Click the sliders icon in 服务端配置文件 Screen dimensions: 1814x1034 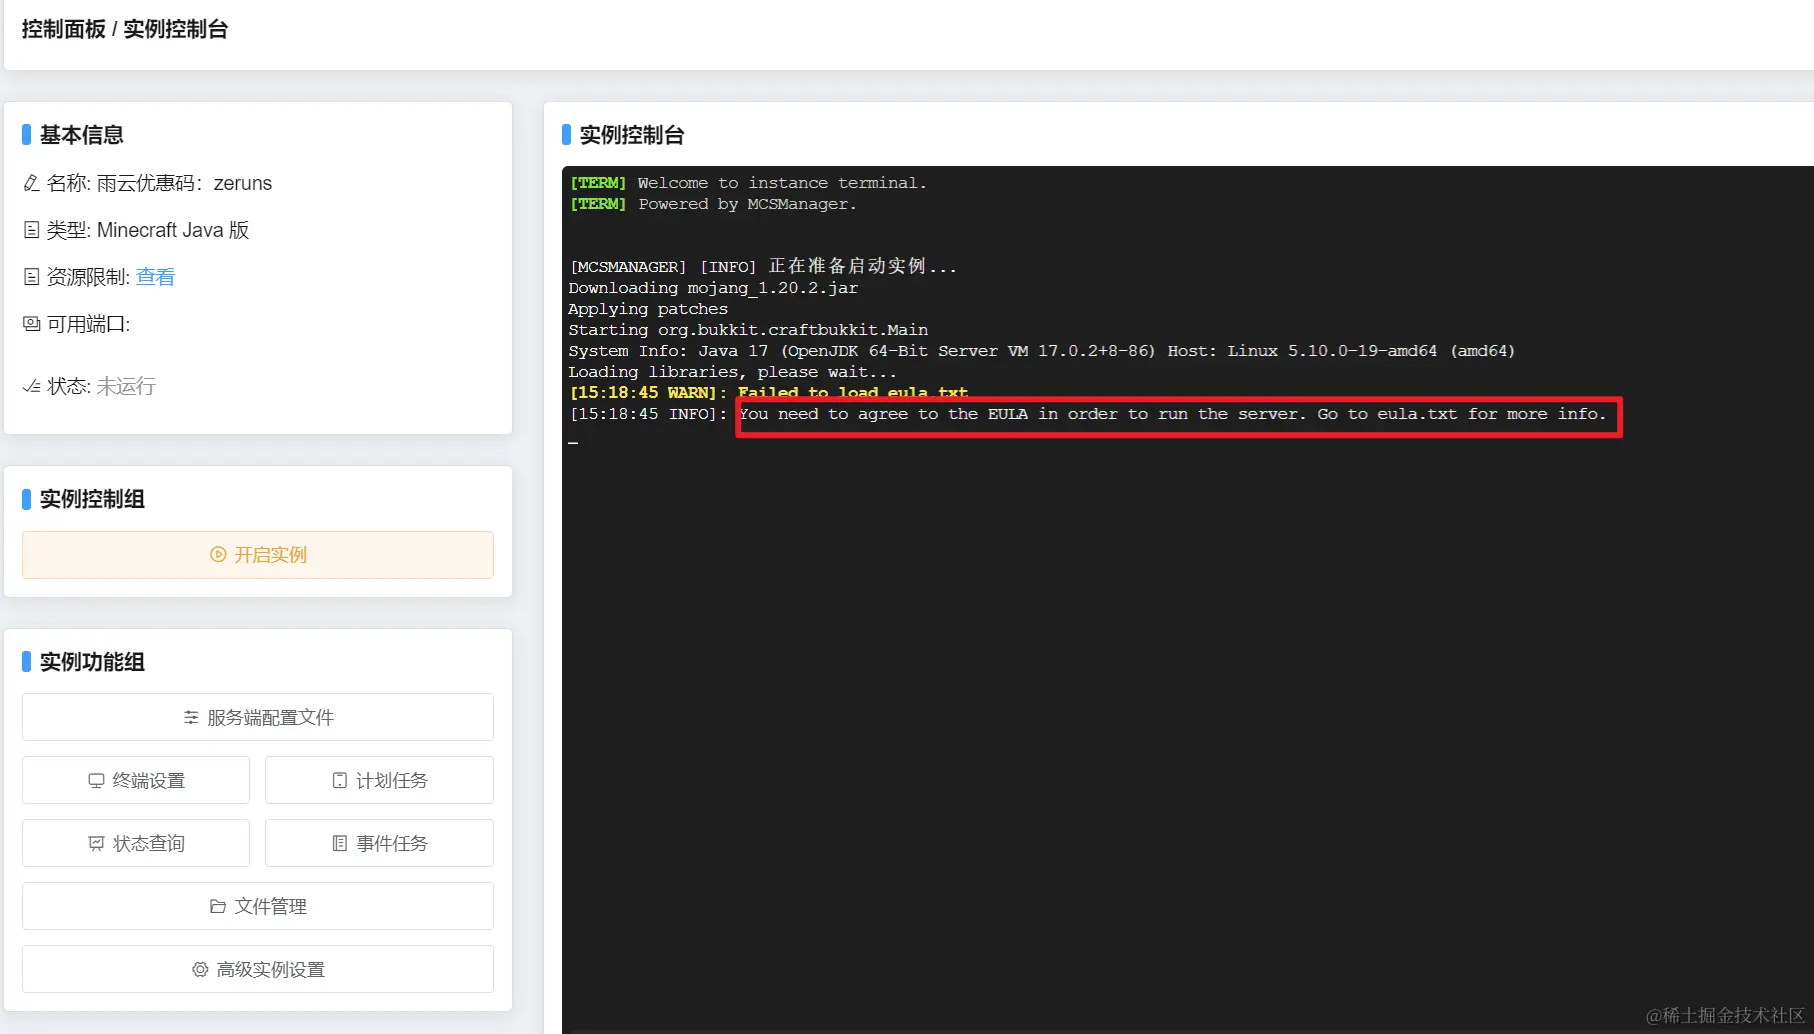click(191, 718)
